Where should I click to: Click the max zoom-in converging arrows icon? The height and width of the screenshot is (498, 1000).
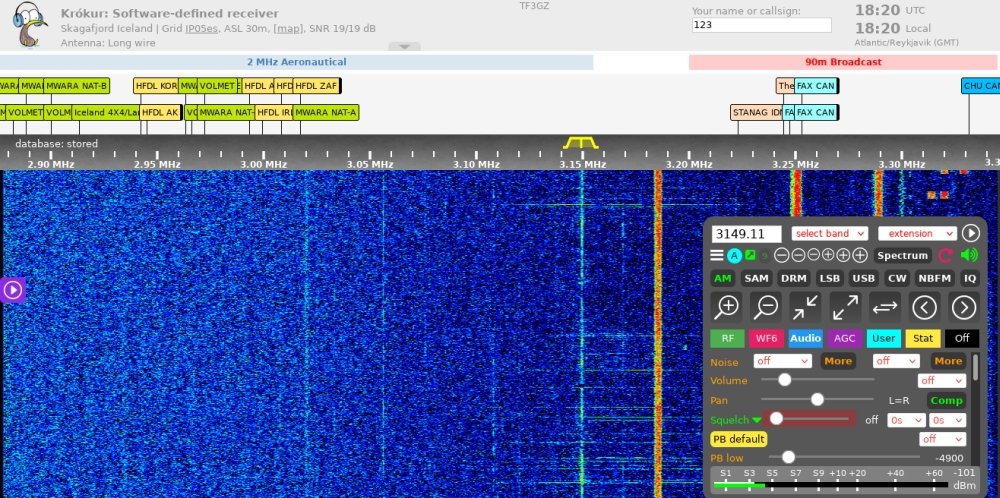(805, 307)
